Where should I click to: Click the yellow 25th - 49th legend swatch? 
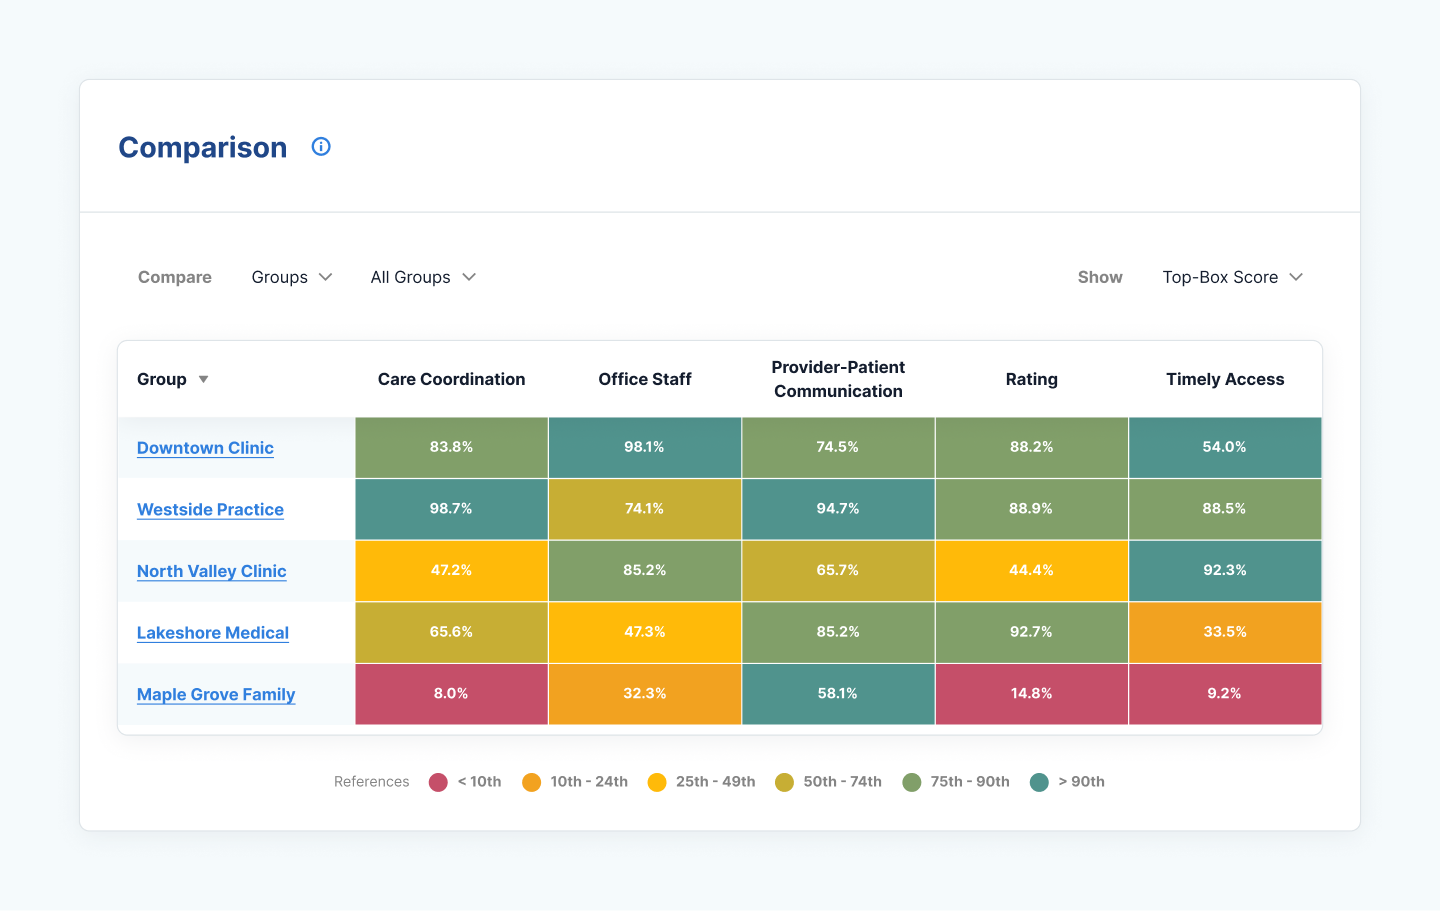(x=657, y=782)
